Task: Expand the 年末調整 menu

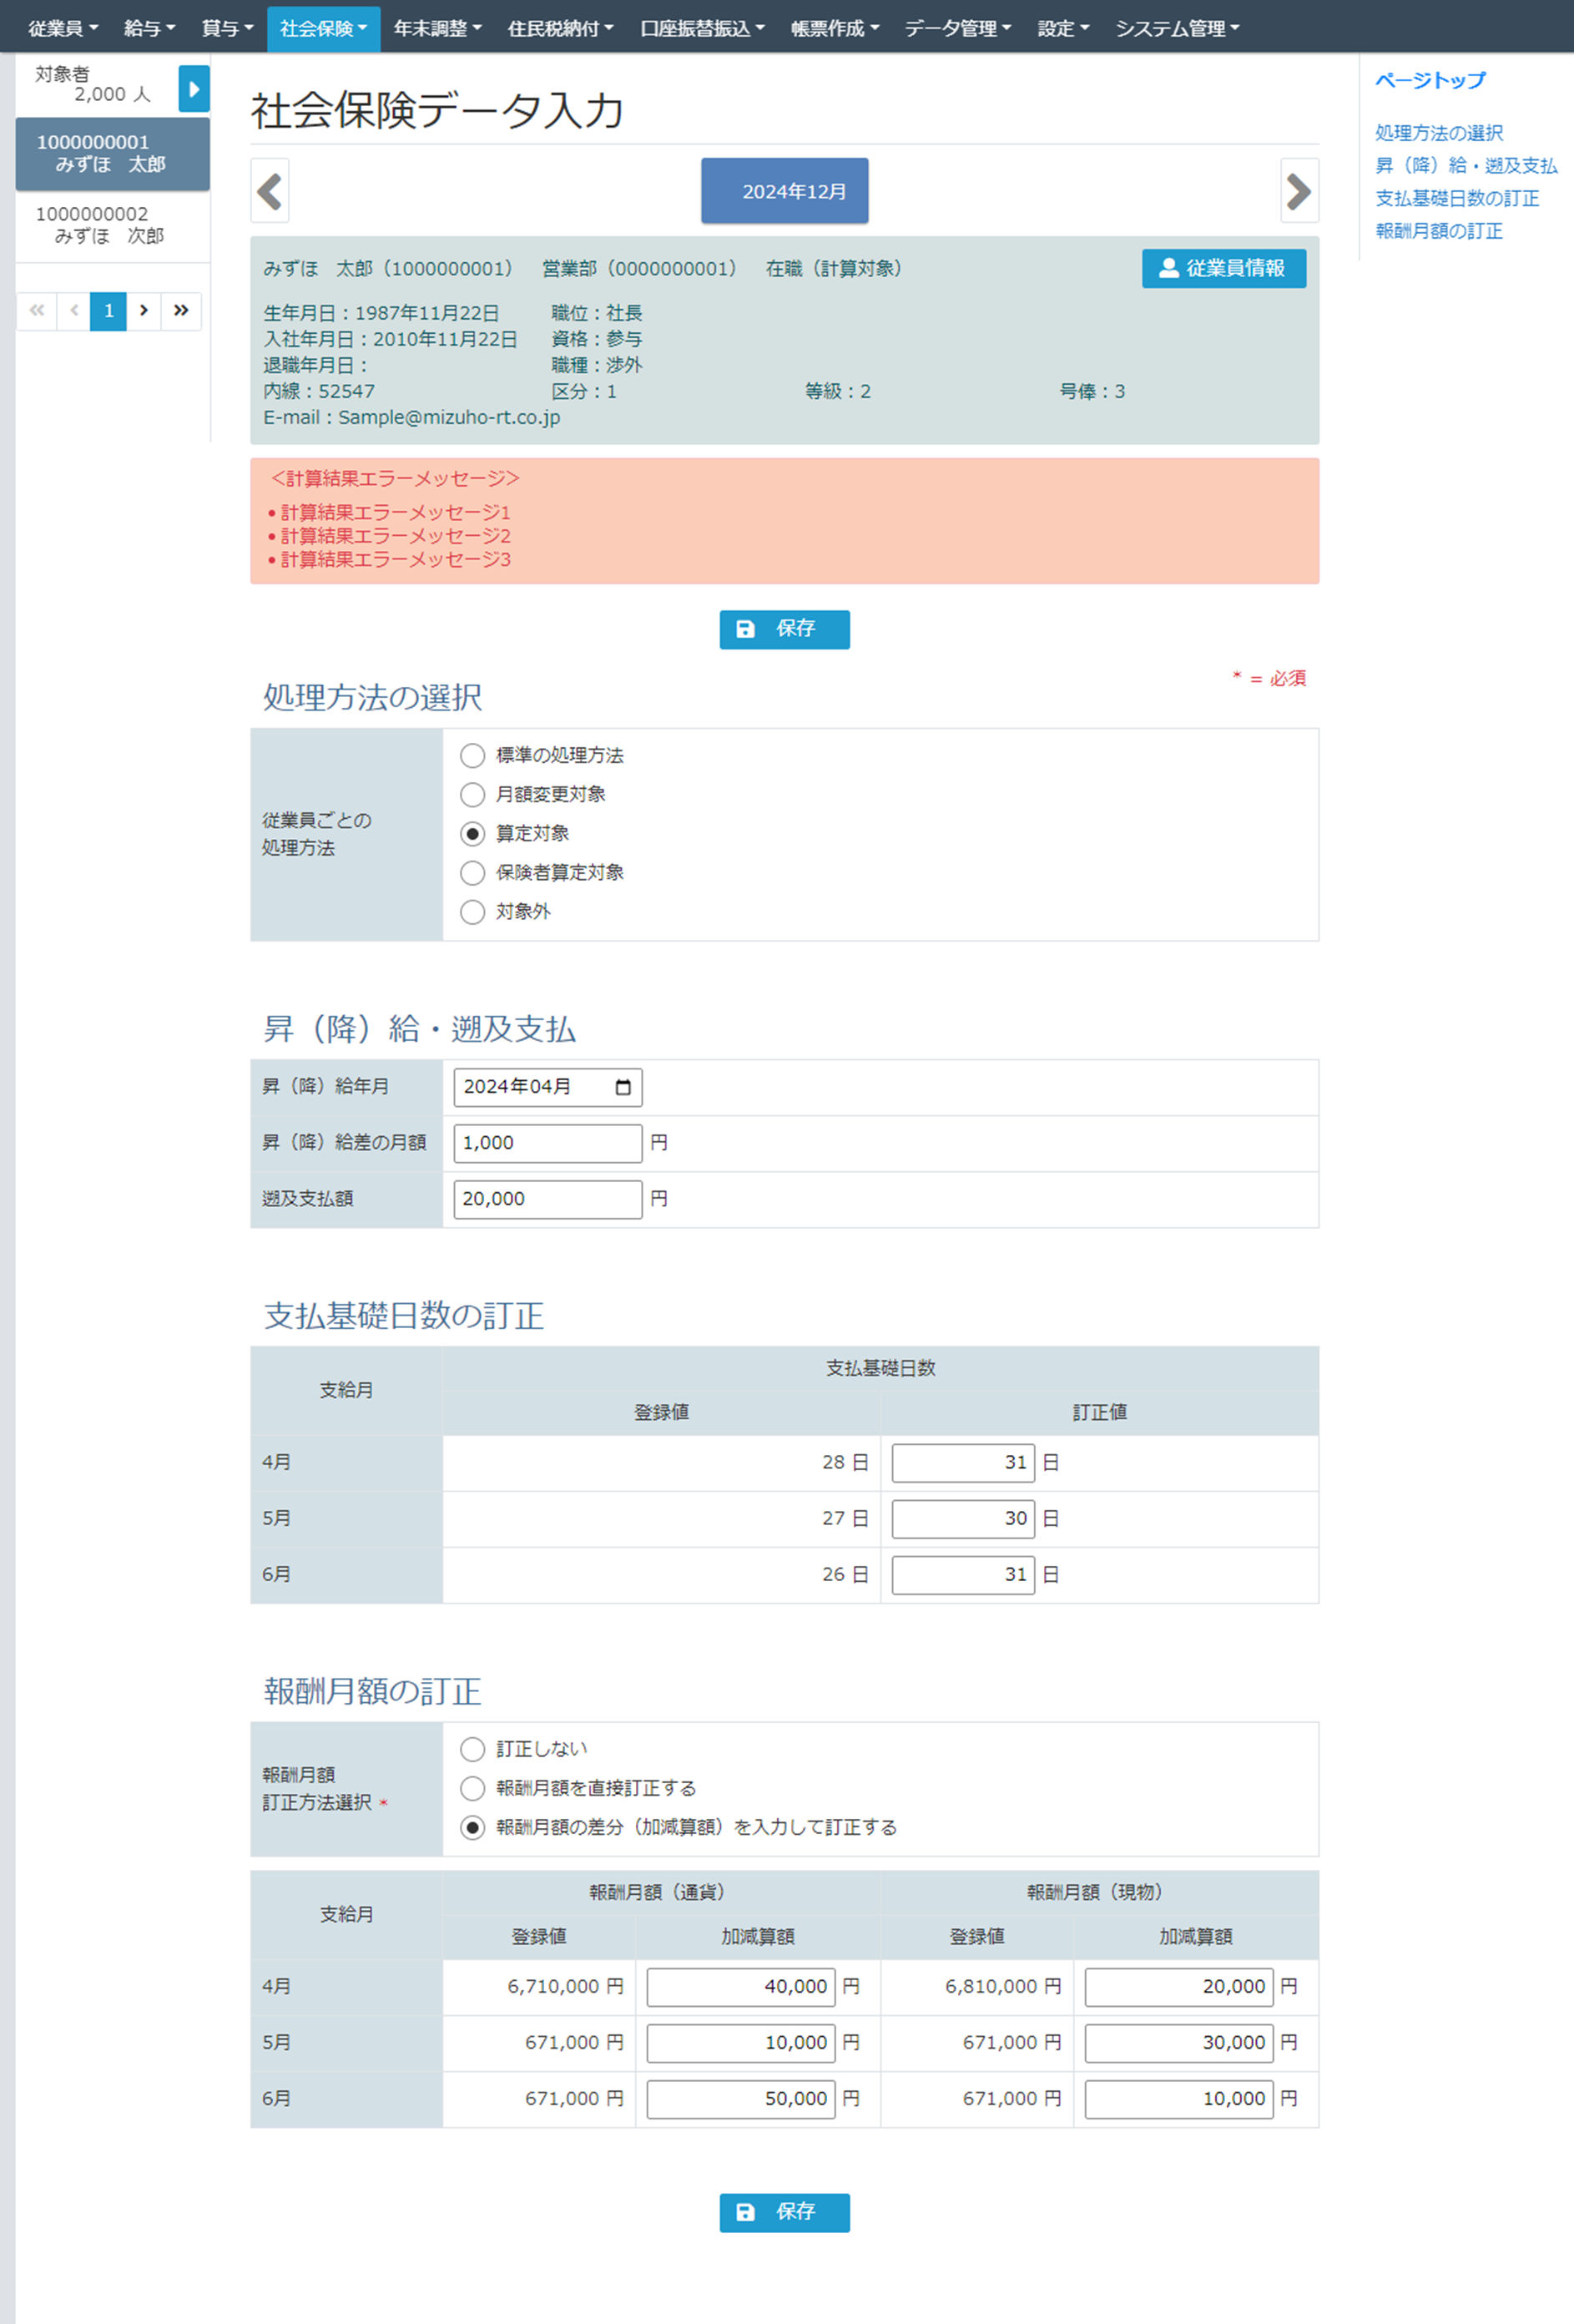Action: pyautogui.click(x=437, y=28)
